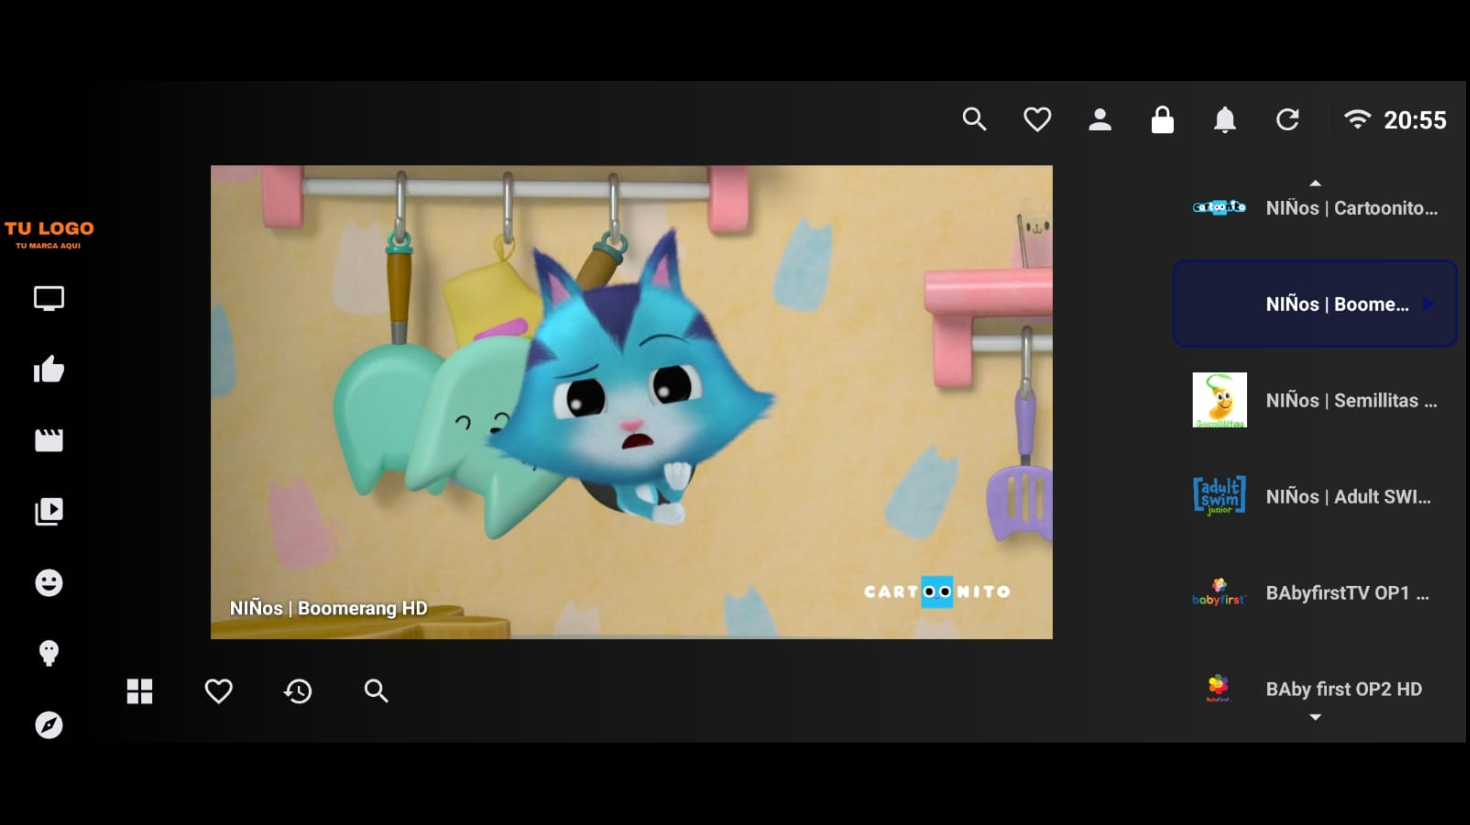The image size is (1470, 825).
Task: Open the compass explore section
Action: 49,725
